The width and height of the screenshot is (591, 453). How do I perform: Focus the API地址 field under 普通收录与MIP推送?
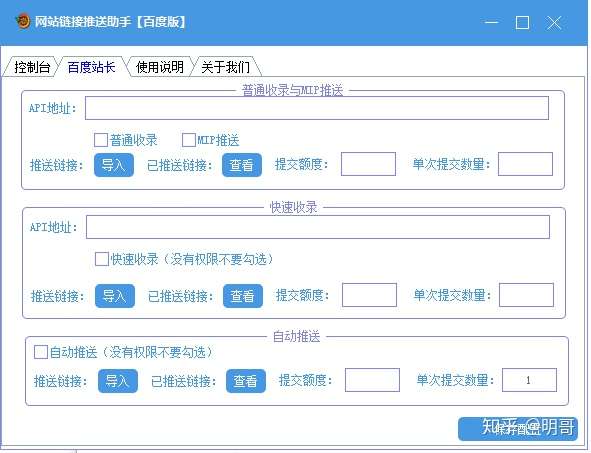click(x=317, y=108)
